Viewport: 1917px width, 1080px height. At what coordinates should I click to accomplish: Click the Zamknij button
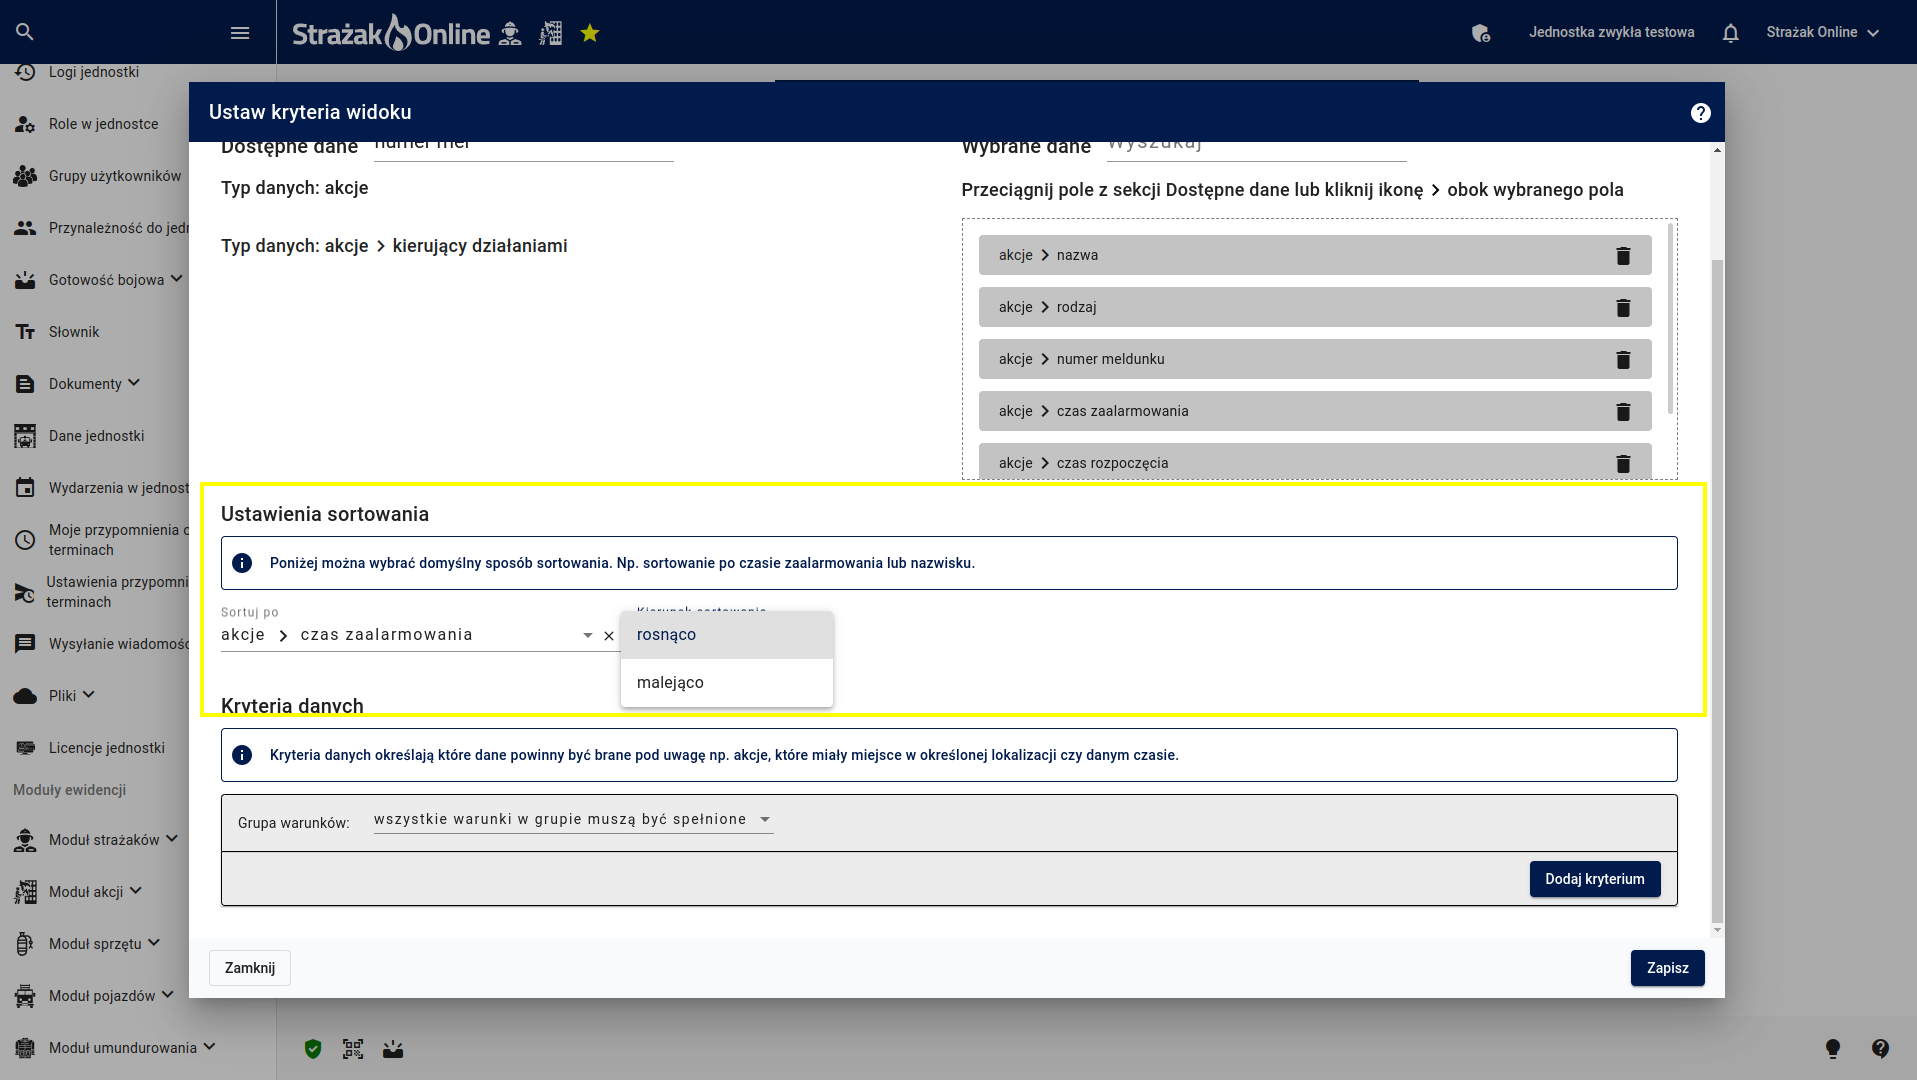(250, 968)
